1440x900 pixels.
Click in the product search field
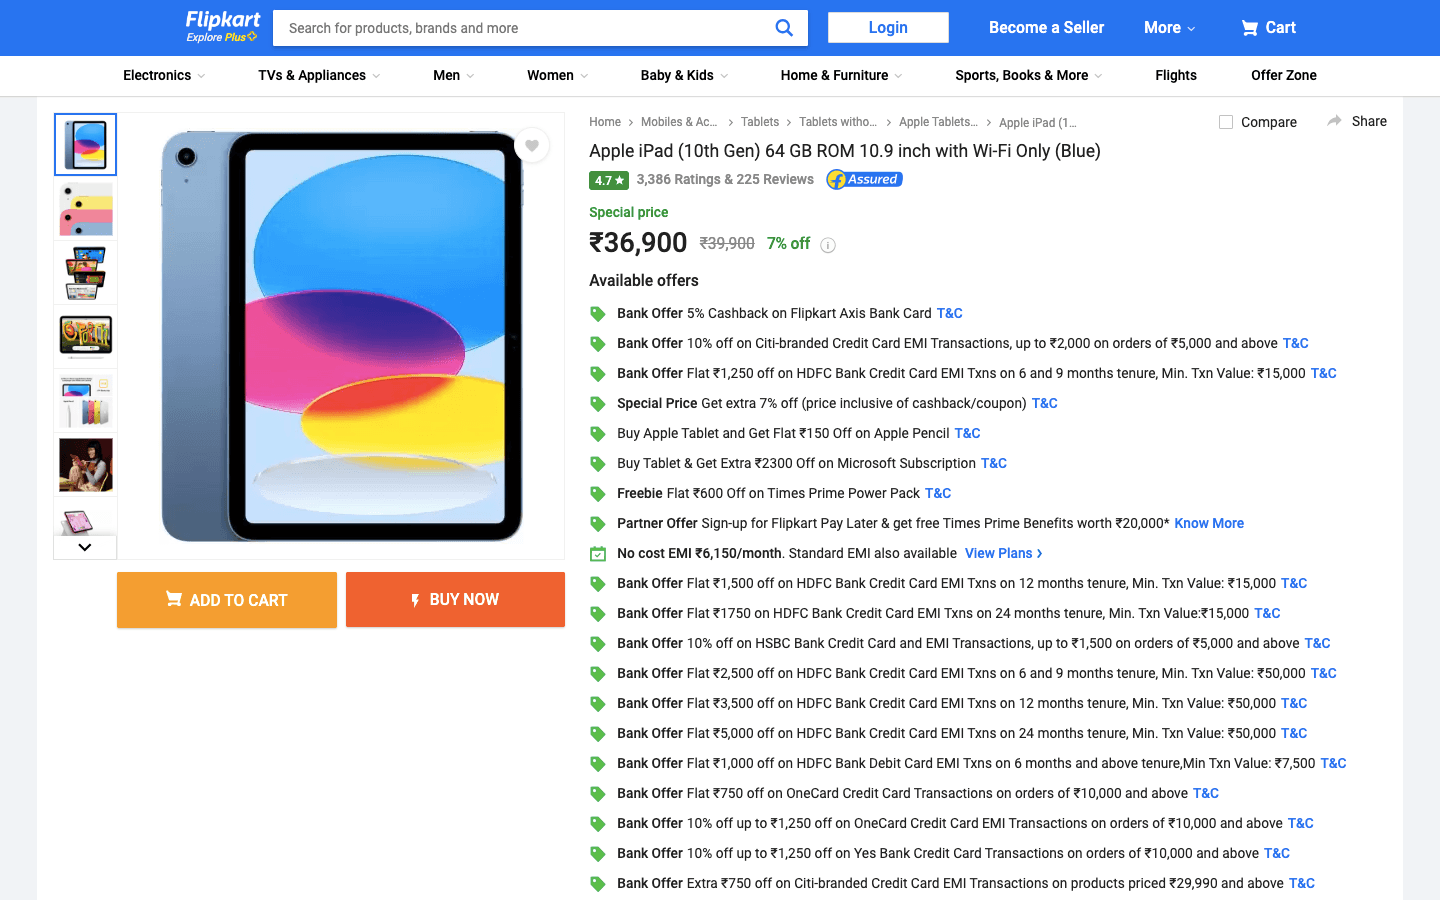pyautogui.click(x=520, y=28)
